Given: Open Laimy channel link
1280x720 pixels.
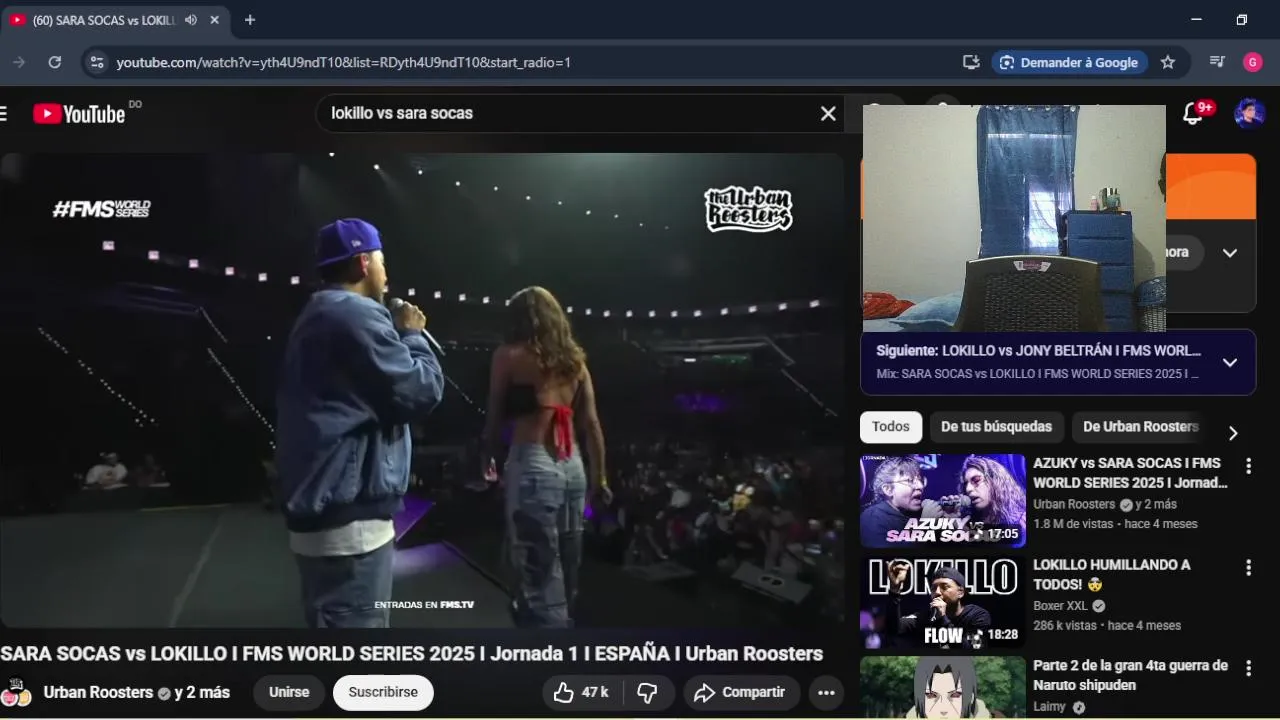Looking at the screenshot, I should coord(1050,706).
